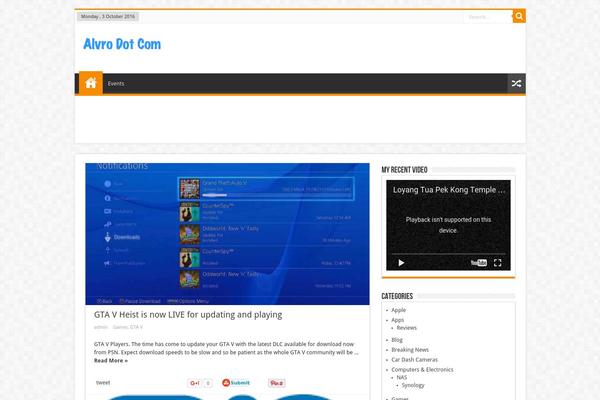600x400 pixels.
Task: Open the video on YouTube logo
Action: click(479, 263)
